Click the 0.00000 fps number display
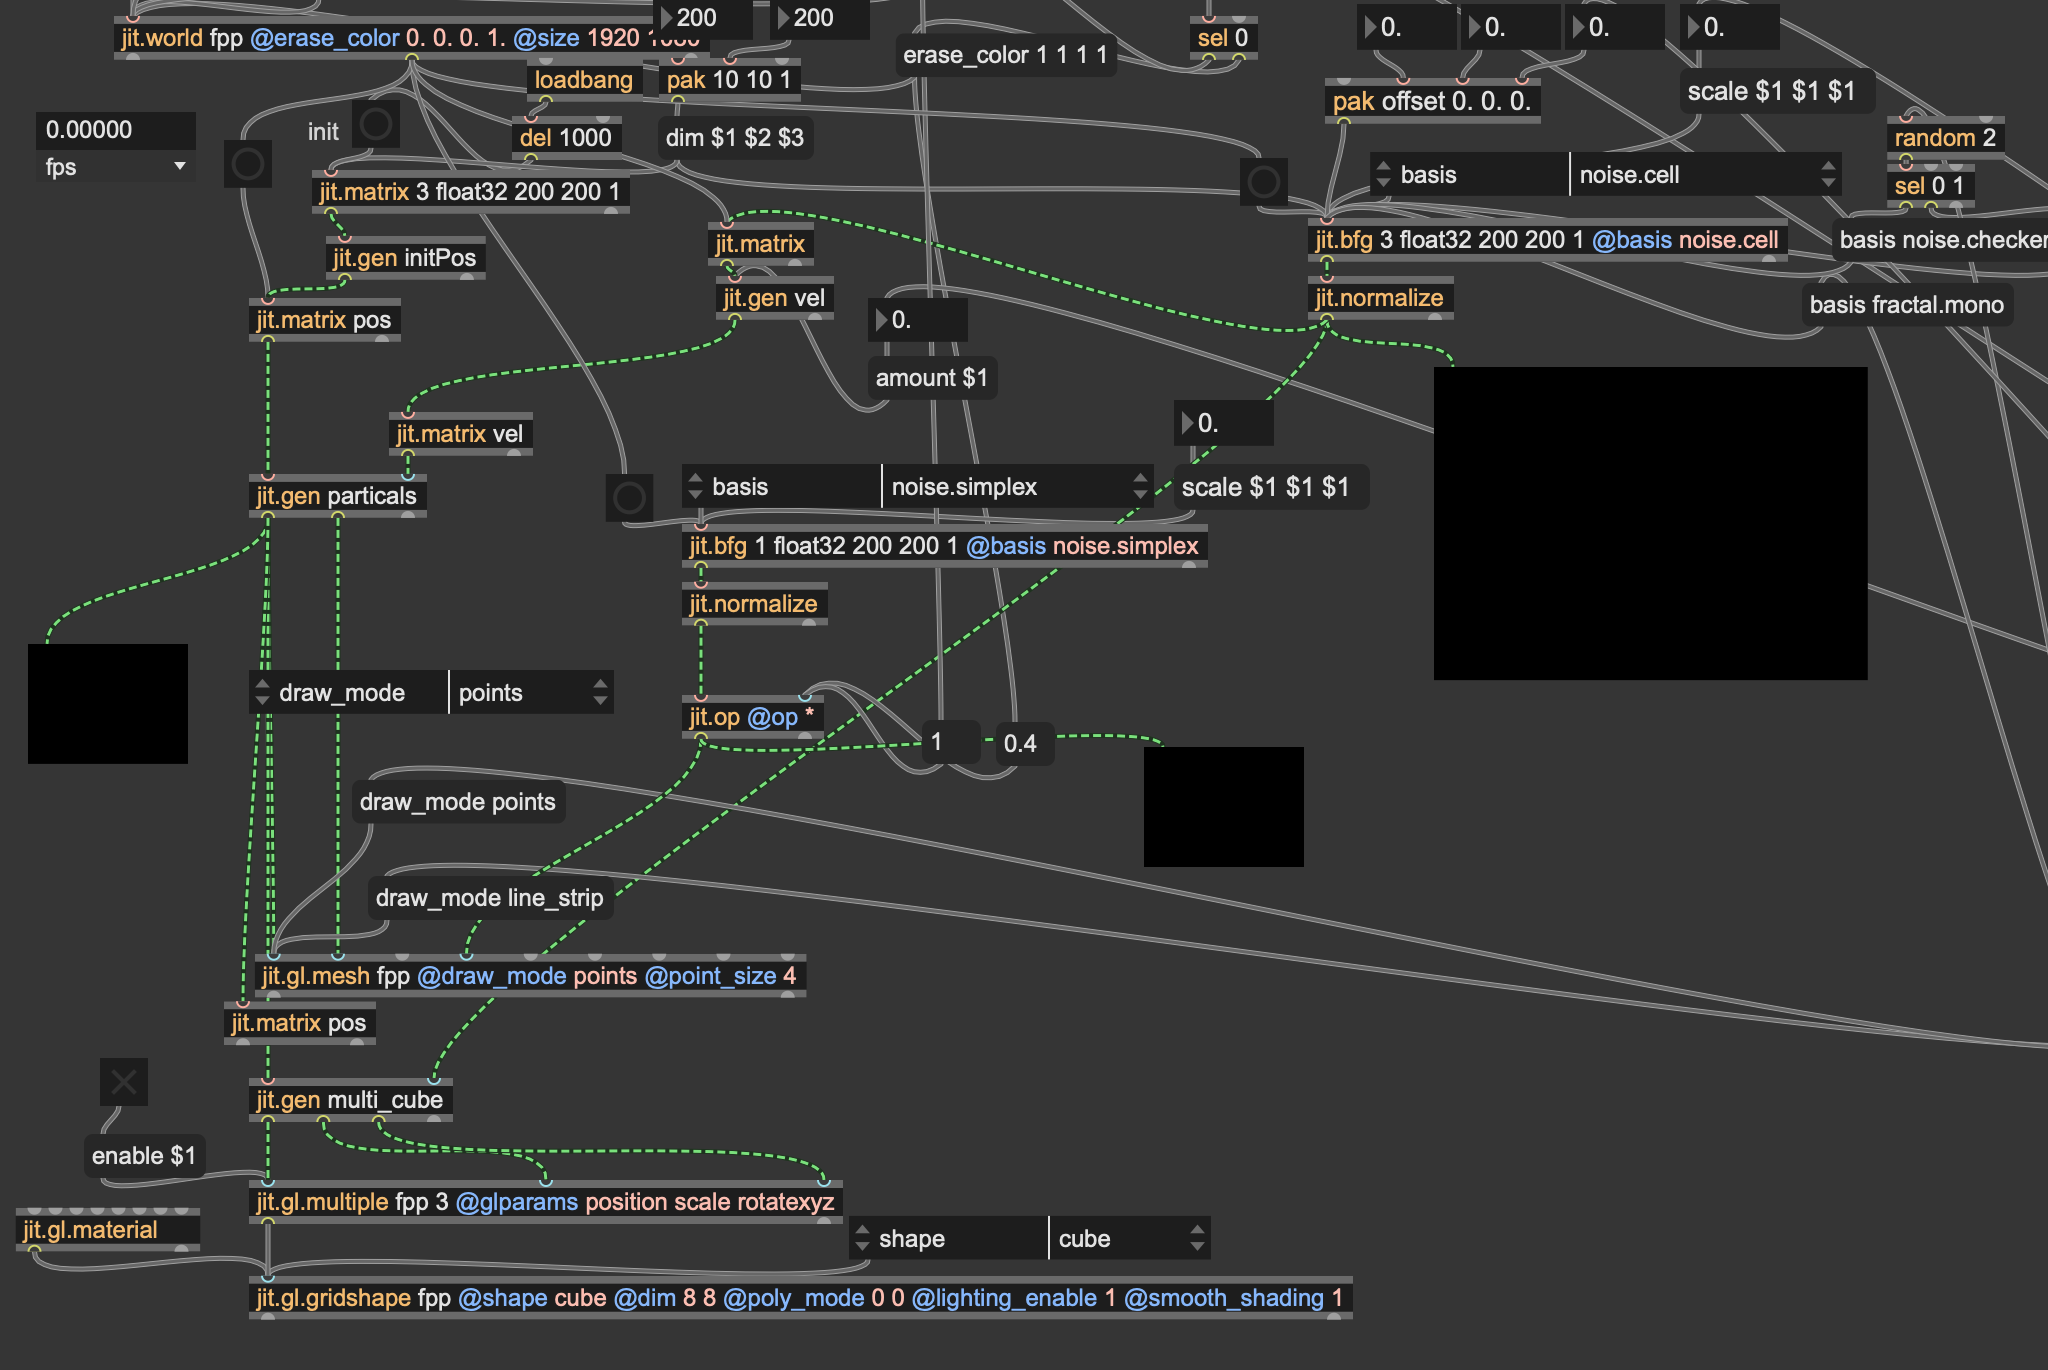Screen dimensions: 2048x1370 [116, 130]
